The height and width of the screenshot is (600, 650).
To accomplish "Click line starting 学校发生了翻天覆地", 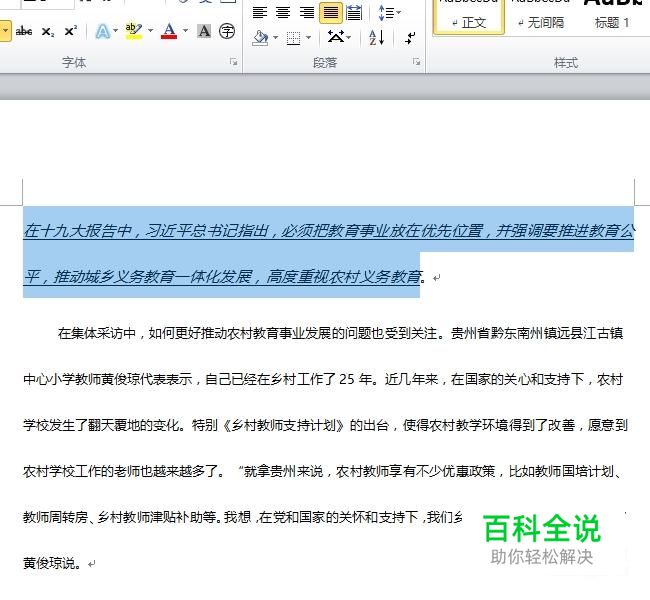I will pyautogui.click(x=326, y=425).
